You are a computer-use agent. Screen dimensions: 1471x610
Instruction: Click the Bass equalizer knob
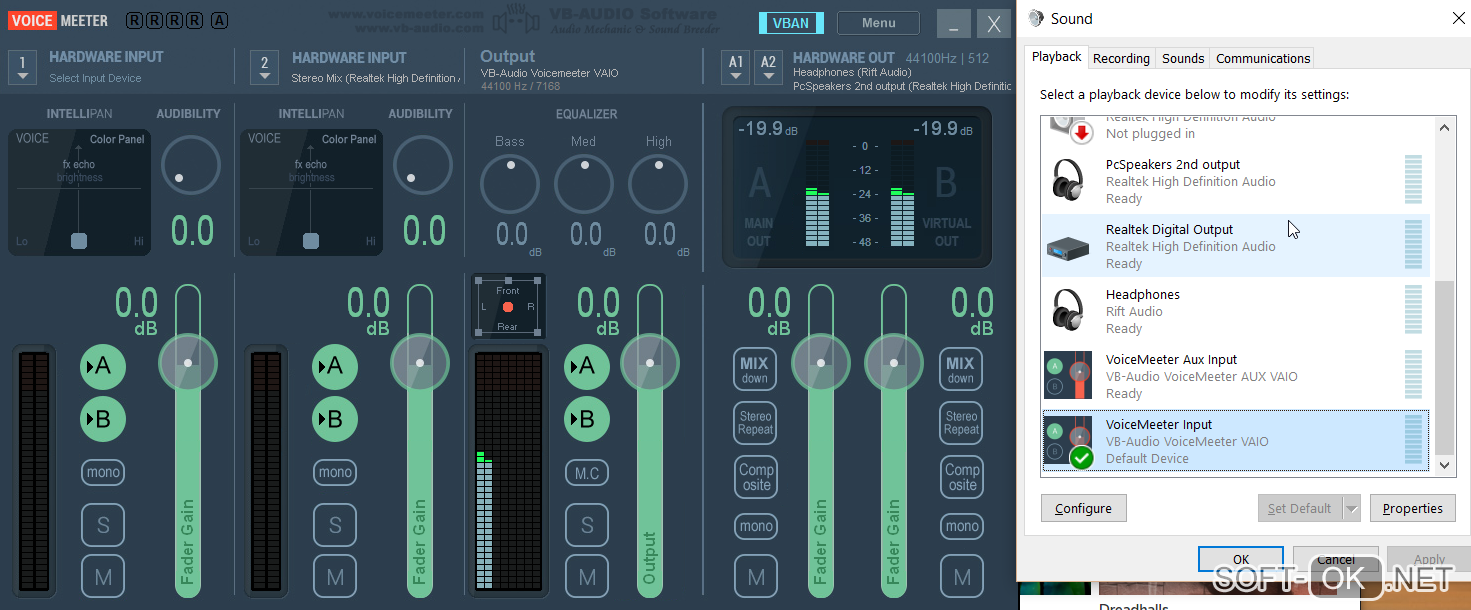510,184
